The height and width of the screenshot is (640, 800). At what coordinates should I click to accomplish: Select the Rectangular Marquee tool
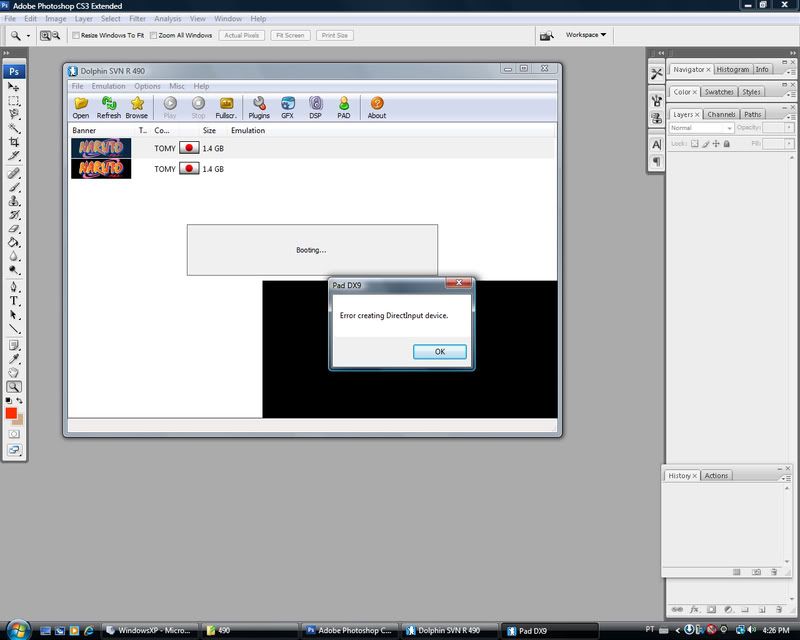pyautogui.click(x=14, y=101)
